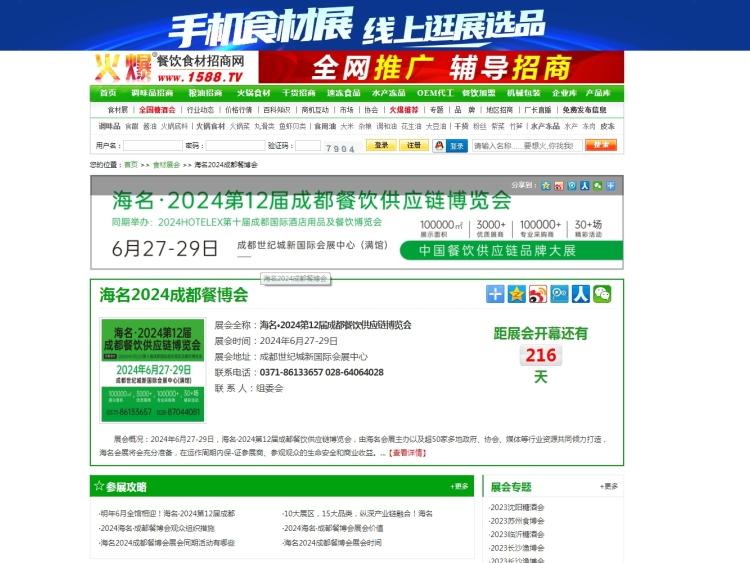Open 火锅食材 in the green navigation bar
The height and width of the screenshot is (563, 750).
pyautogui.click(x=254, y=93)
